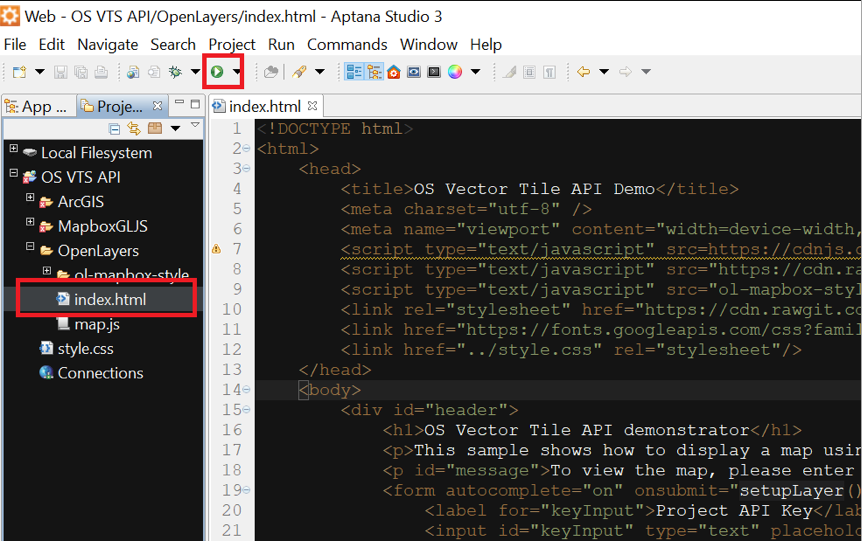Viewport: 862px width, 541px height.
Task: Click the eye preview toolbar icon
Action: pos(414,72)
